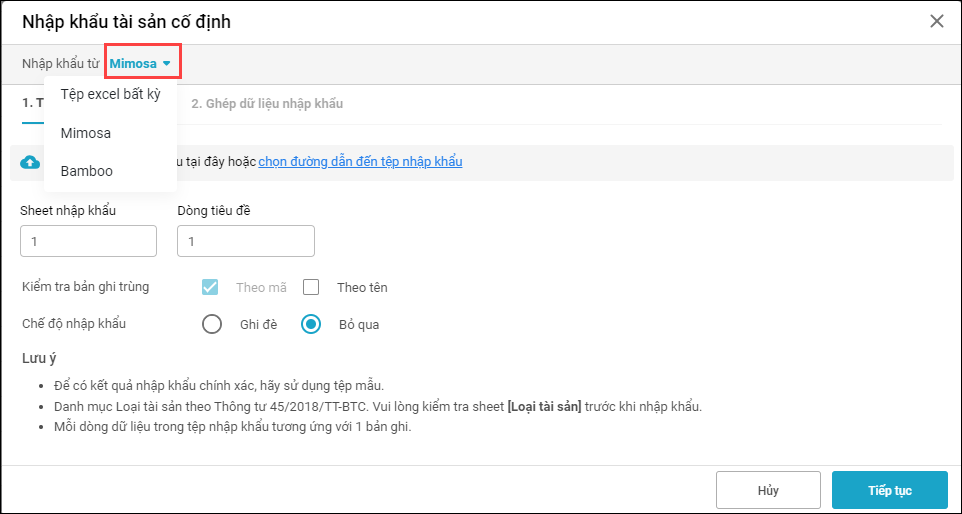Click the 'Theo tên' label text
The height and width of the screenshot is (514, 962).
click(x=362, y=287)
